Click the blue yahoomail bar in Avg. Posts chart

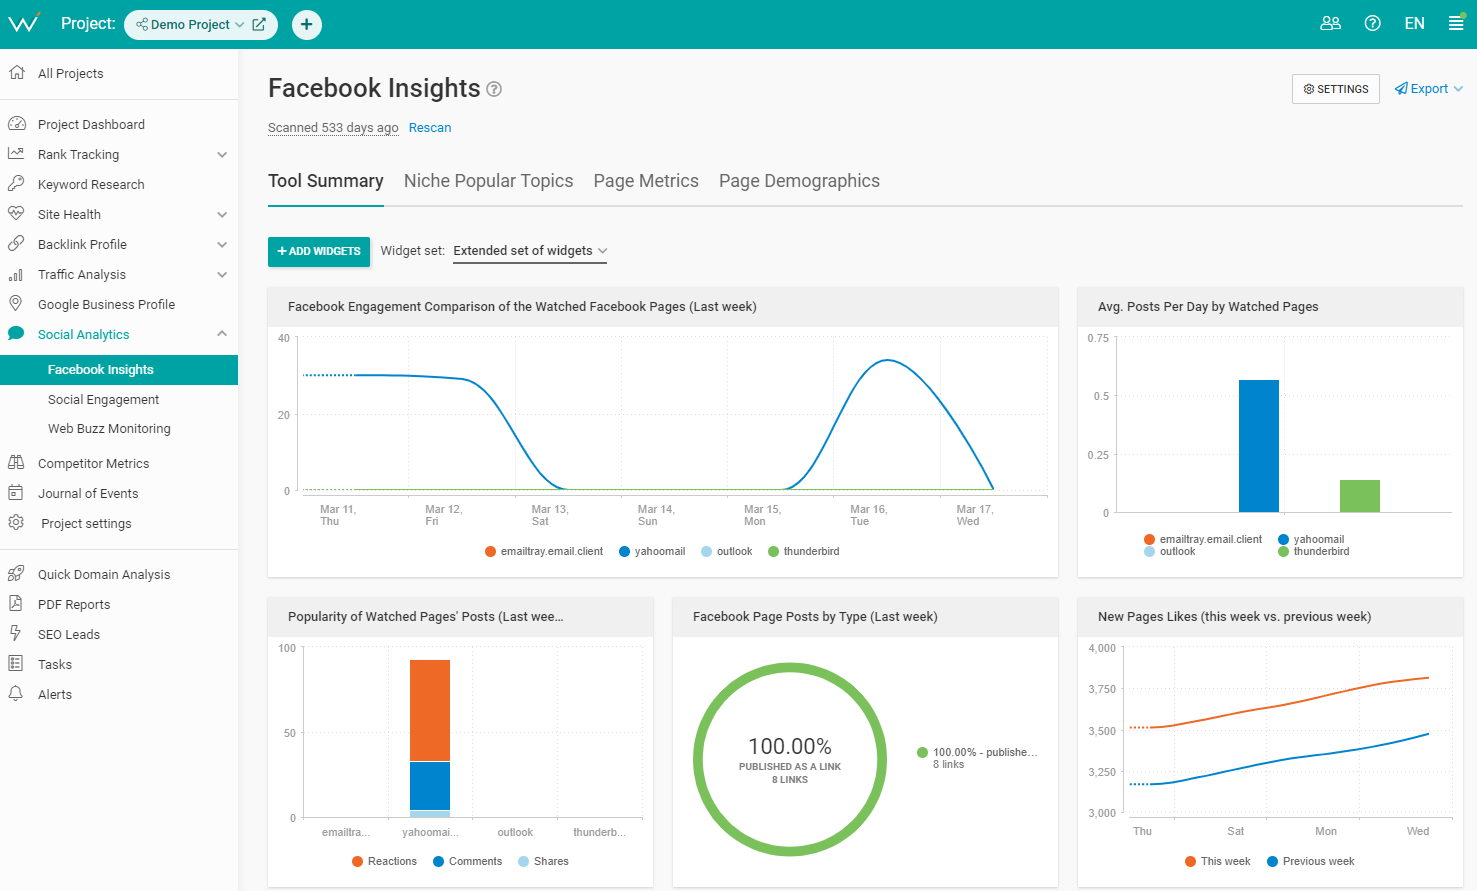(x=1259, y=446)
